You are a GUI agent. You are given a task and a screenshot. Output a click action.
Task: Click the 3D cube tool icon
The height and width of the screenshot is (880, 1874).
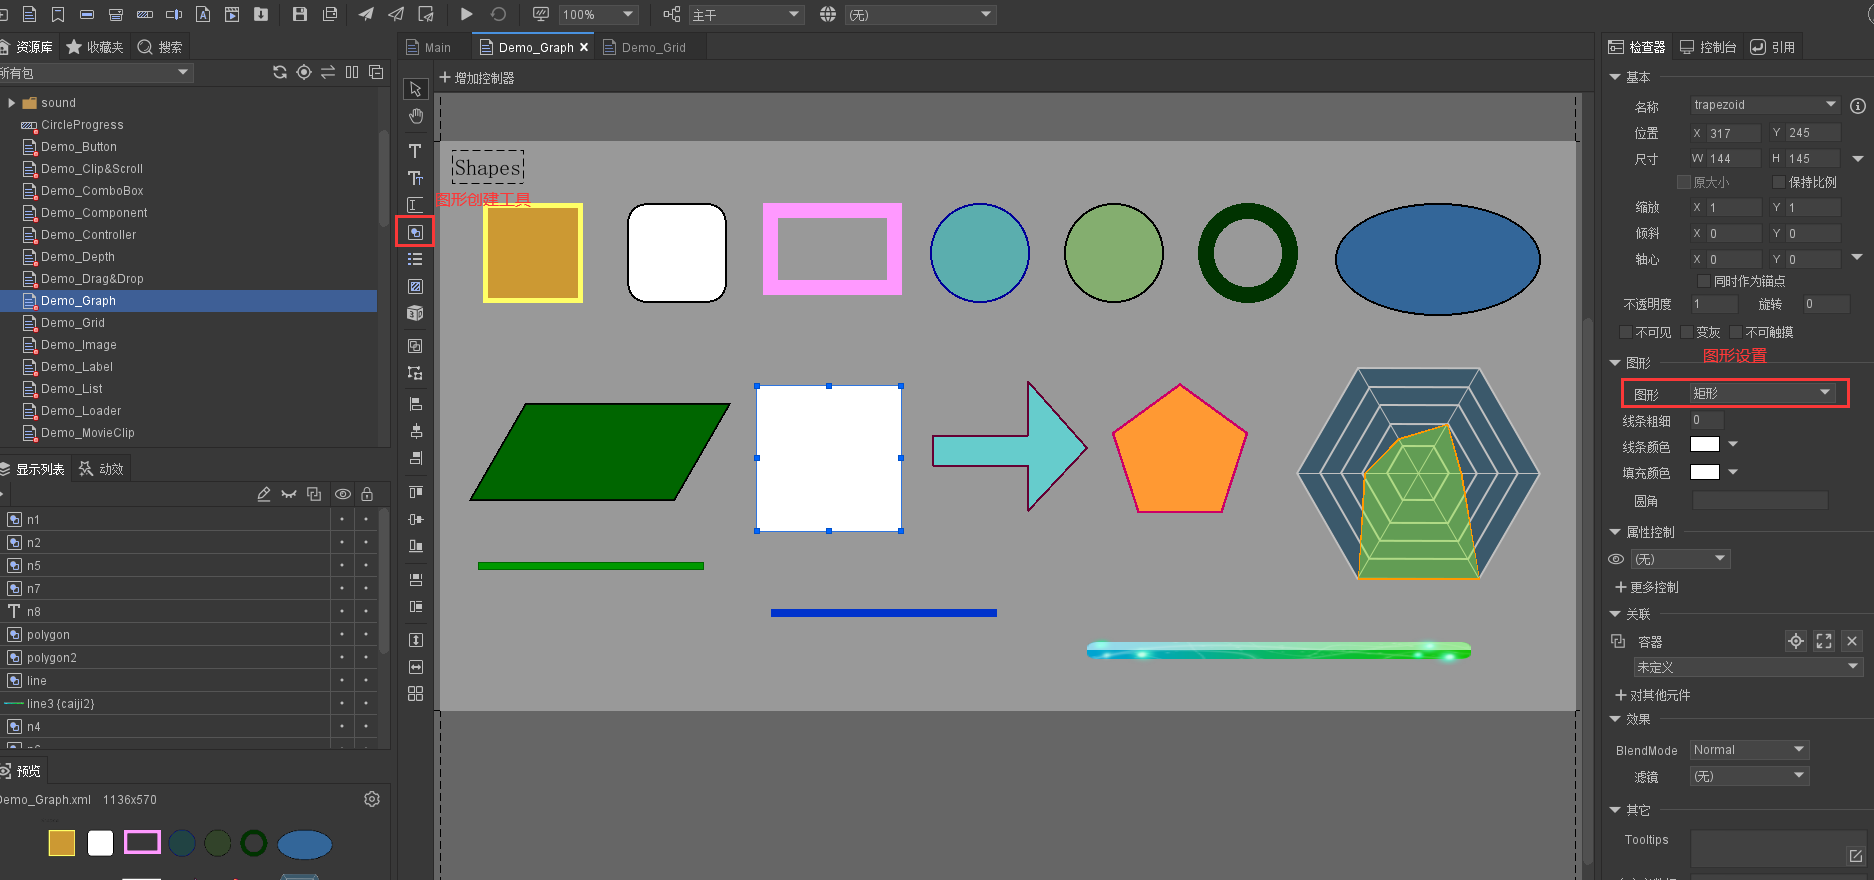[415, 313]
